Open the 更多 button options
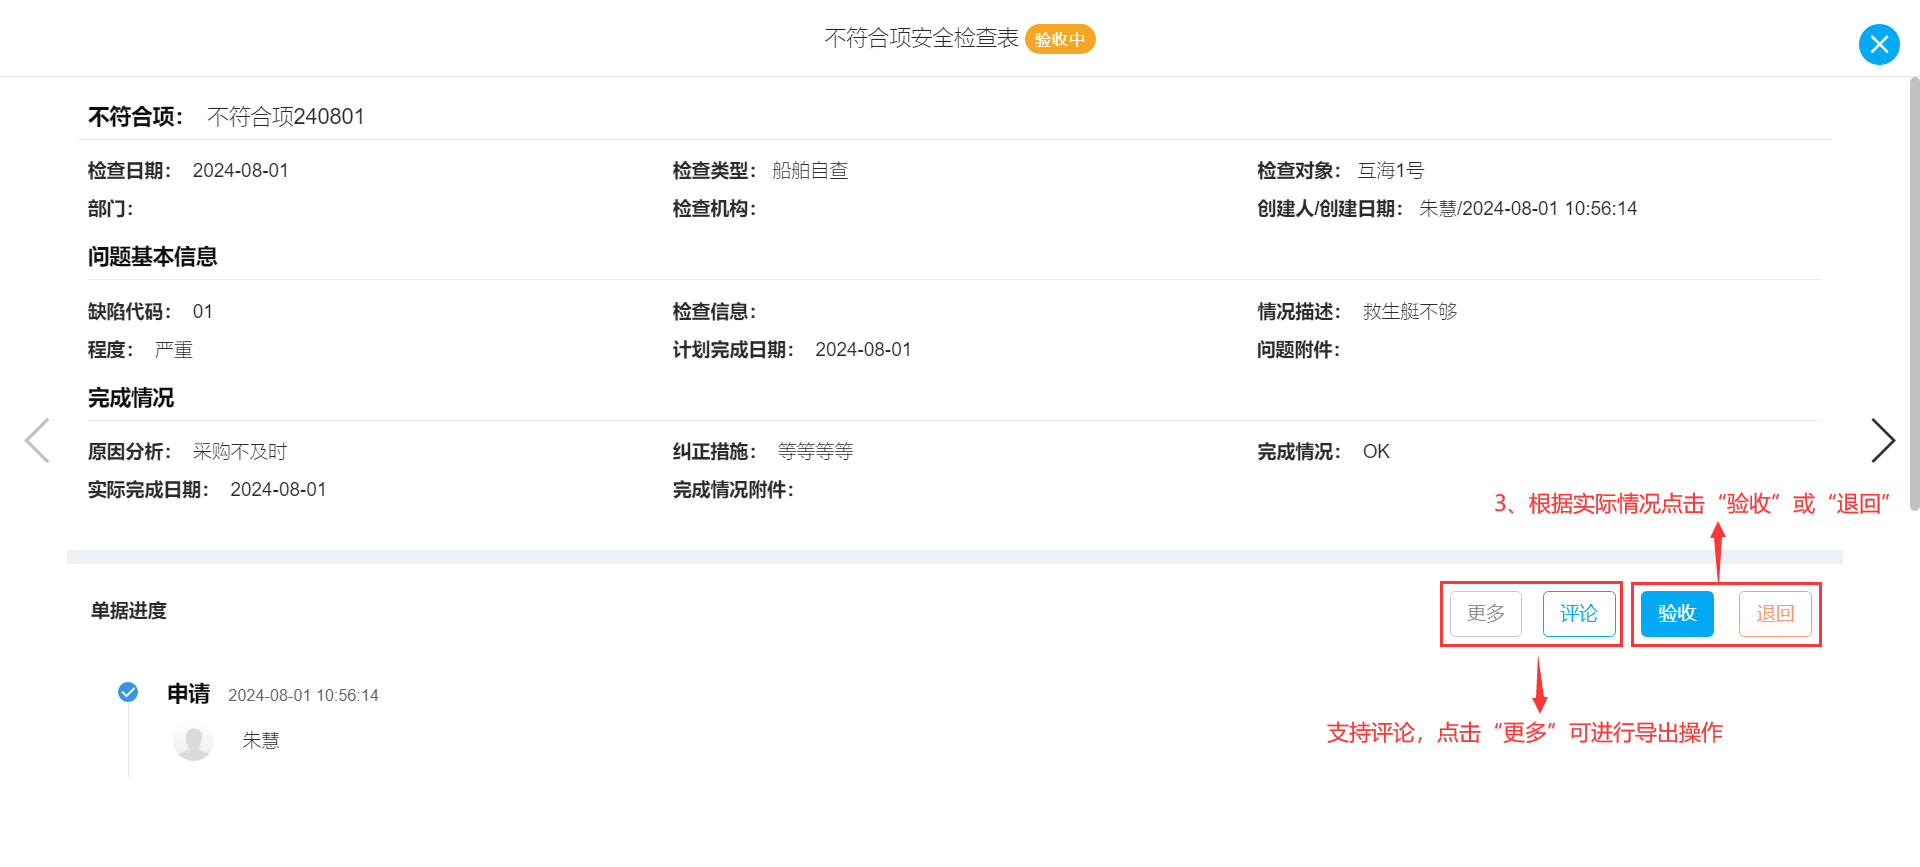Viewport: 1920px width, 867px height. (x=1486, y=614)
